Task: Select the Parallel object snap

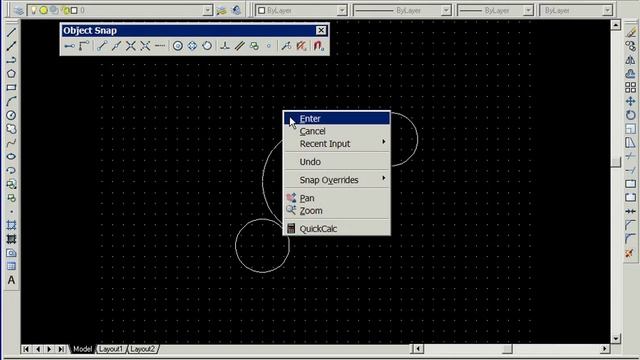Action: [239, 46]
